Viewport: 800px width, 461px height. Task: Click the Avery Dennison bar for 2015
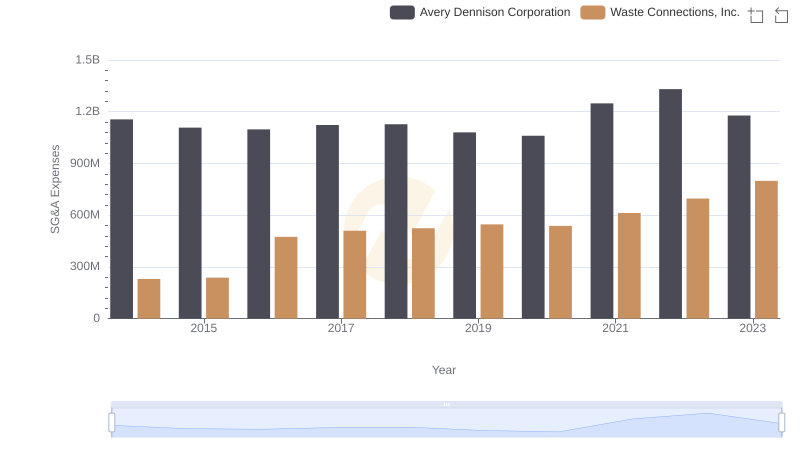tap(190, 223)
